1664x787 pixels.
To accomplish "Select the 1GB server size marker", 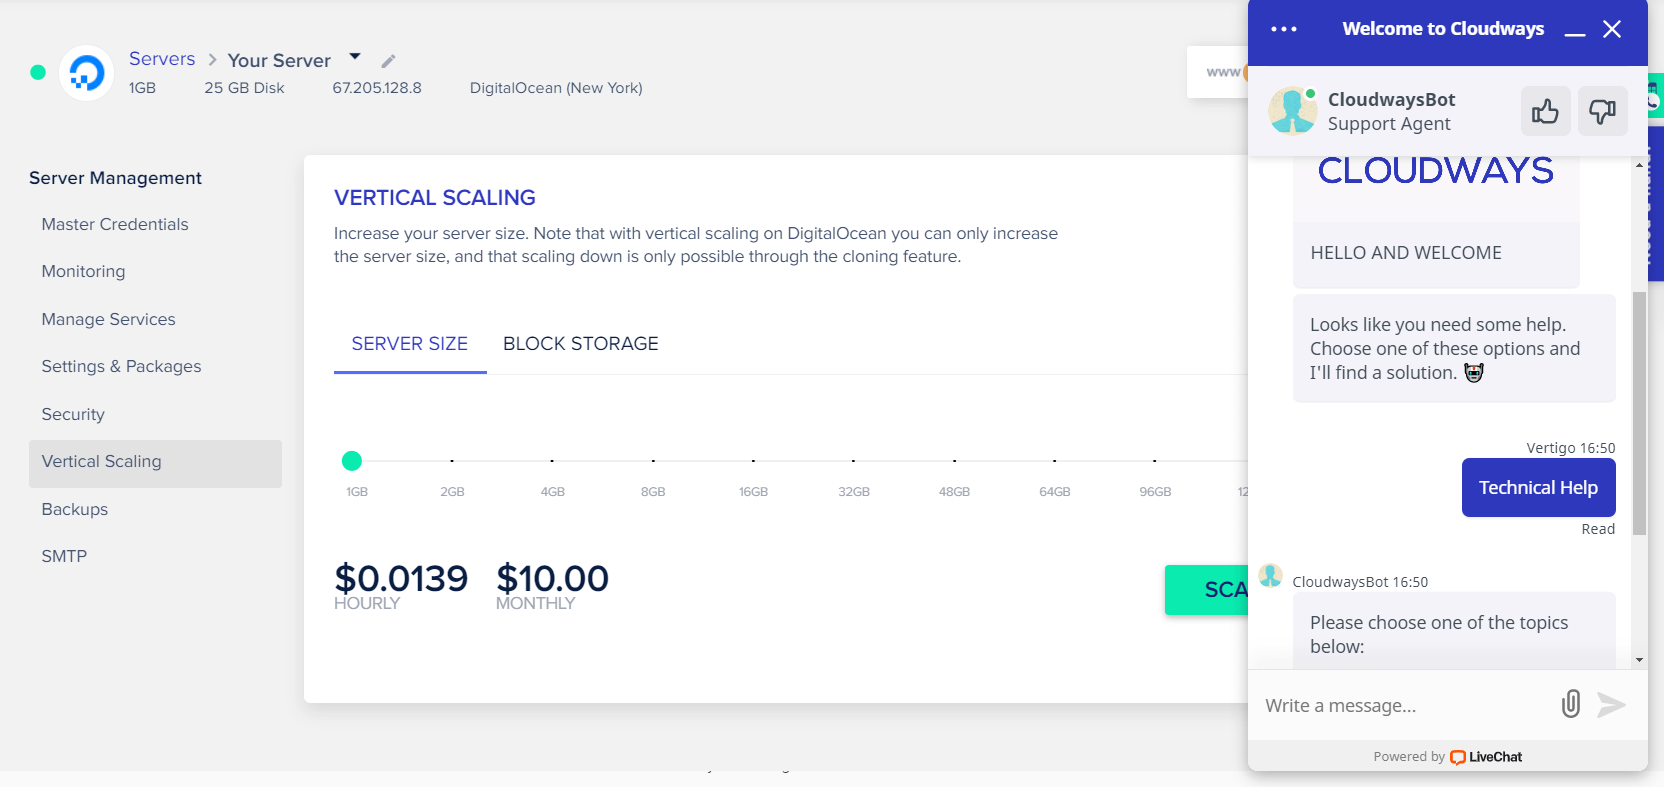I will point(352,461).
